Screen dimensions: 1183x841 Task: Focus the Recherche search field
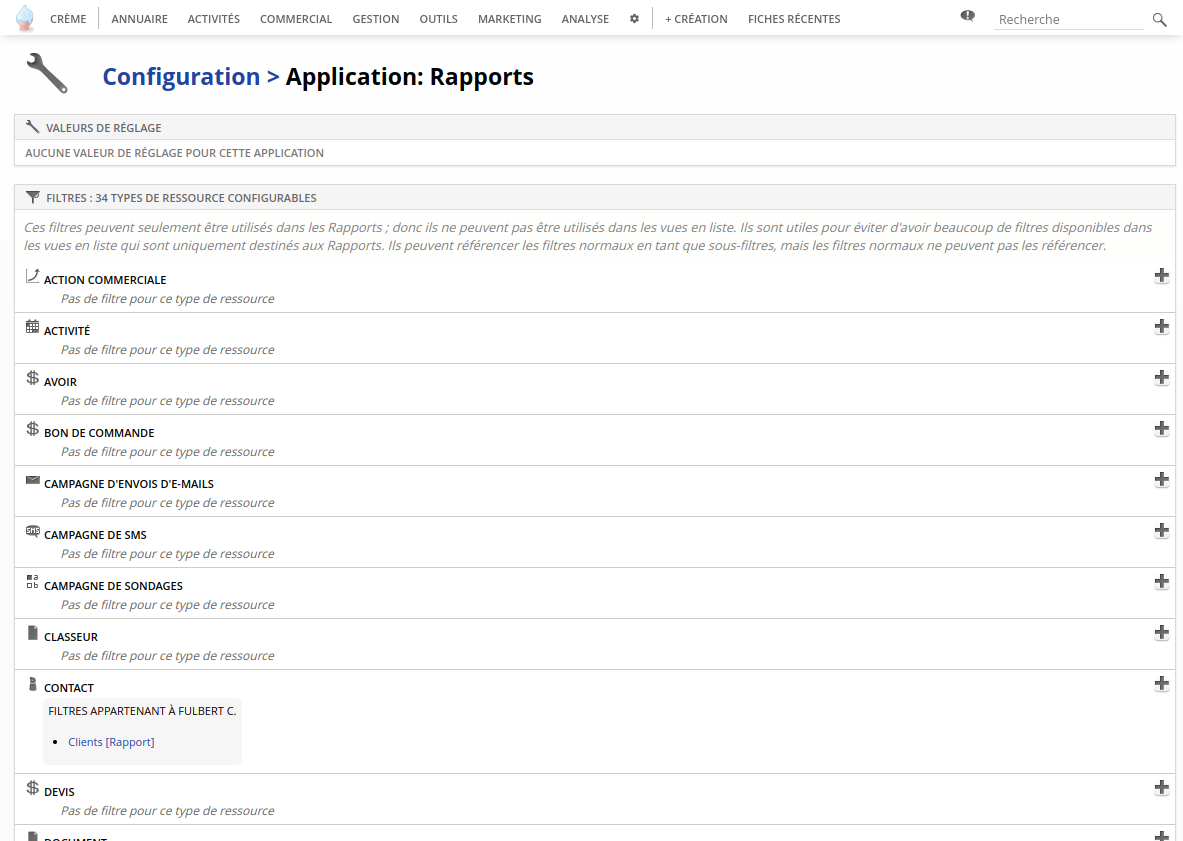click(x=1068, y=20)
